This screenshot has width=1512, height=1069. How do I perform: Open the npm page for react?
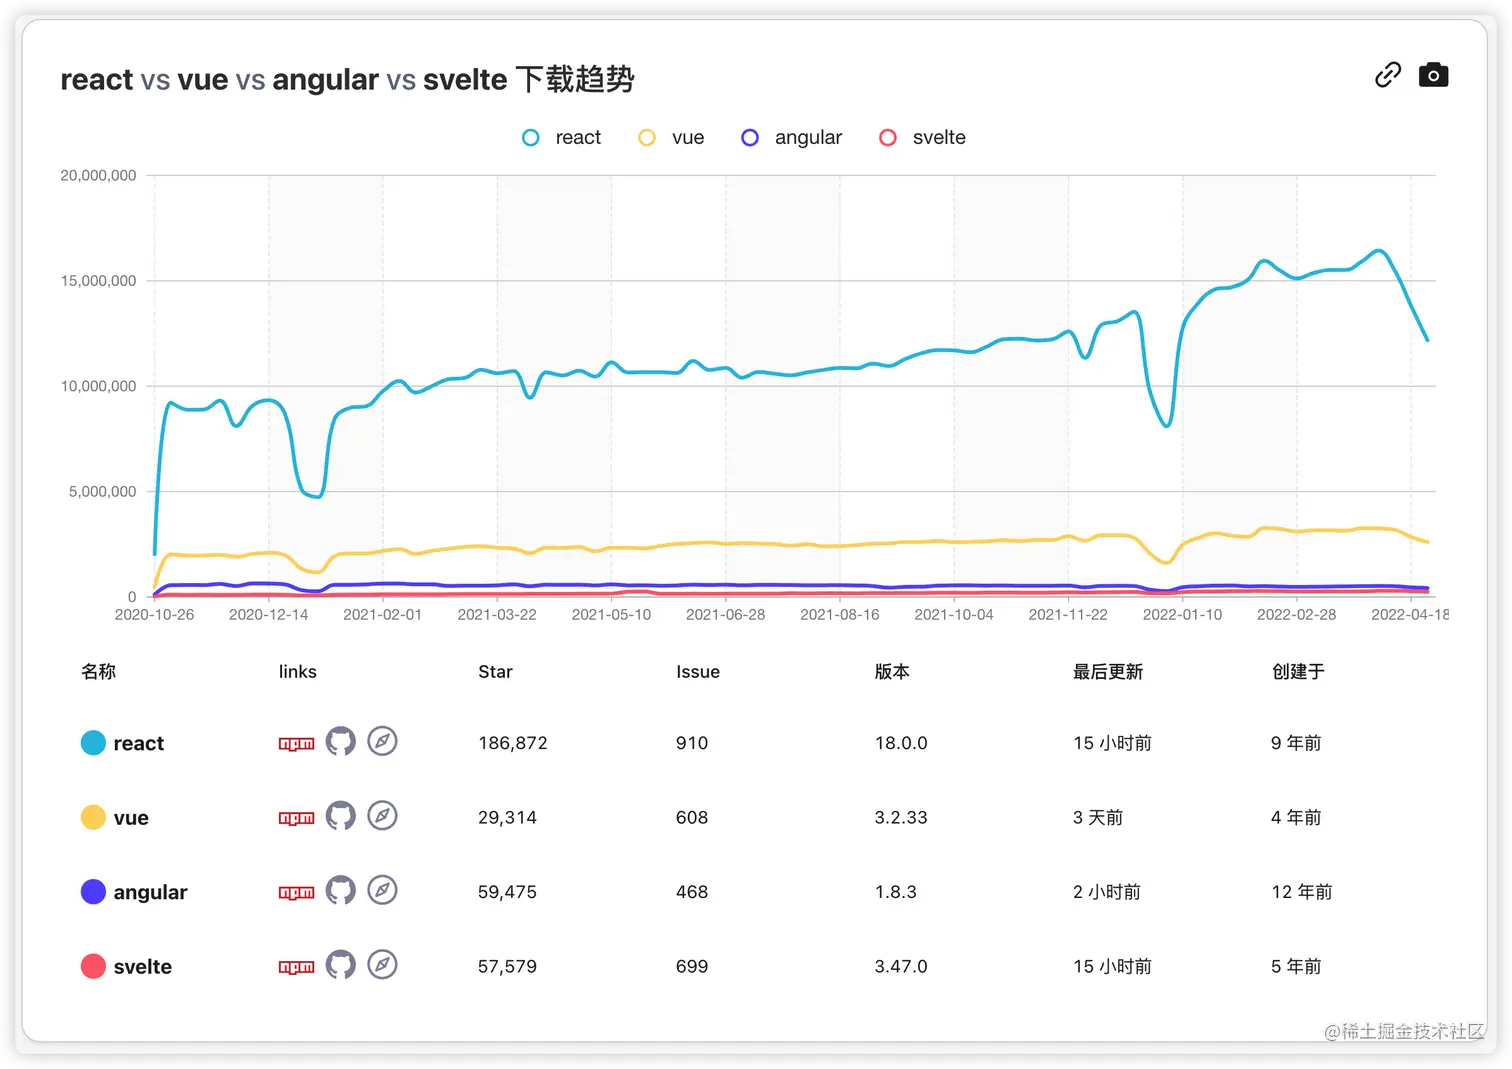tap(296, 743)
